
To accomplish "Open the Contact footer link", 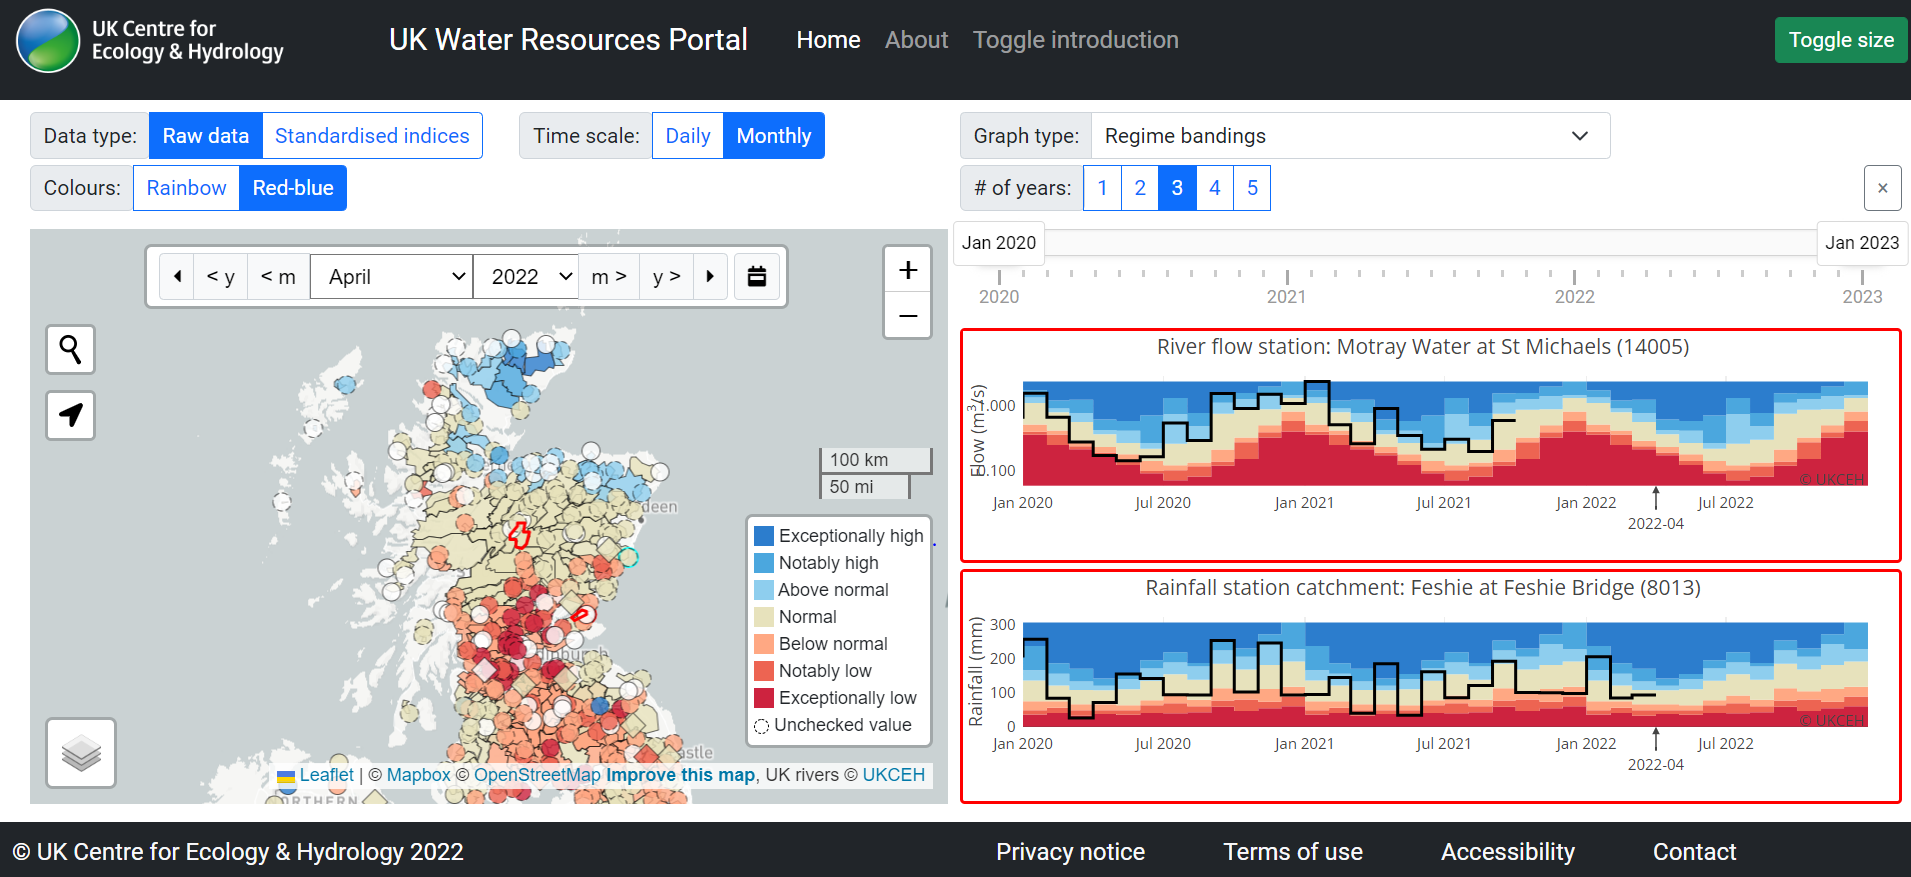I will click(x=1694, y=852).
